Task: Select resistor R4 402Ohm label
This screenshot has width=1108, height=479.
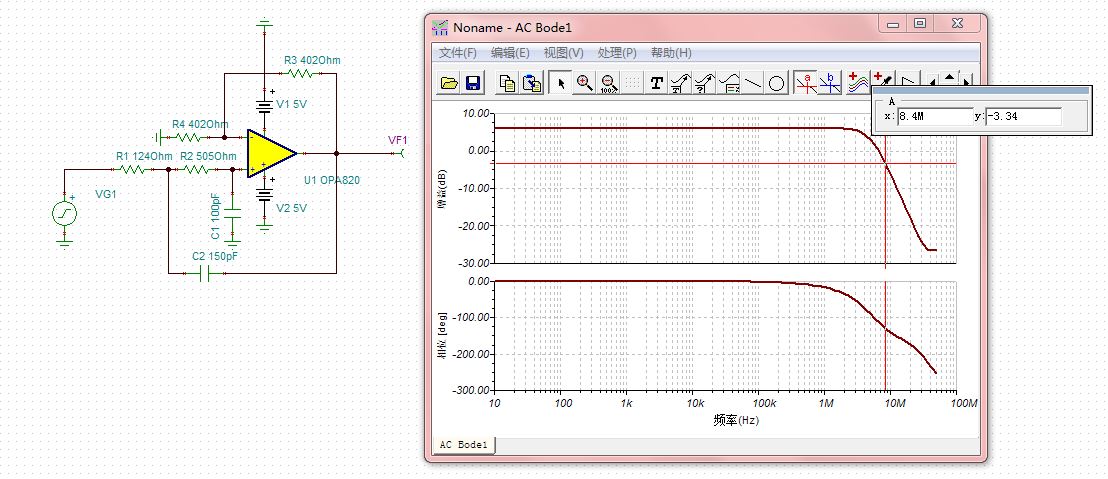Action: (x=200, y=124)
